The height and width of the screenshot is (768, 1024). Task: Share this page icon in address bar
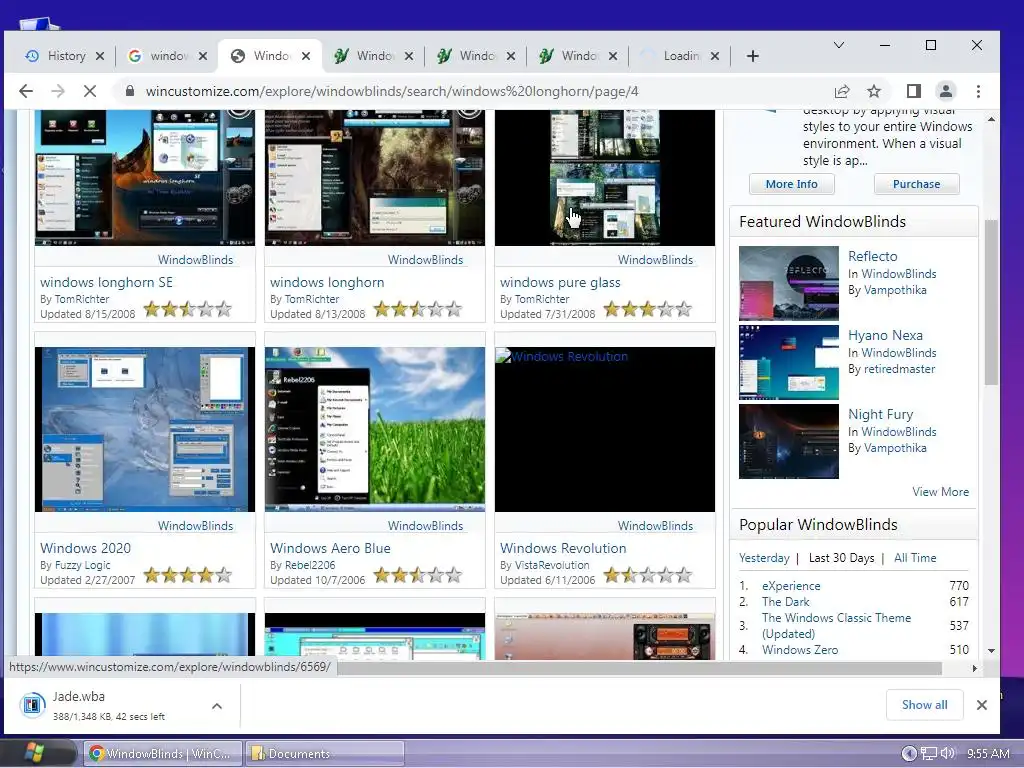(842, 91)
